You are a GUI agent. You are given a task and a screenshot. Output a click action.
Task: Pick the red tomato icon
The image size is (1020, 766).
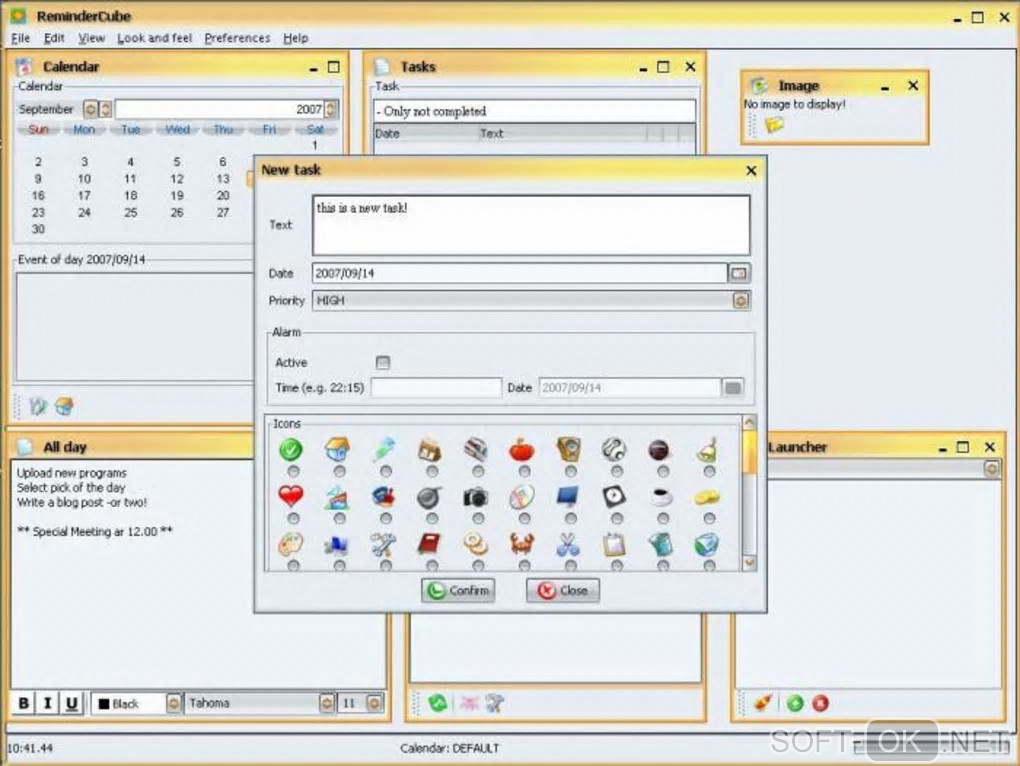point(522,449)
